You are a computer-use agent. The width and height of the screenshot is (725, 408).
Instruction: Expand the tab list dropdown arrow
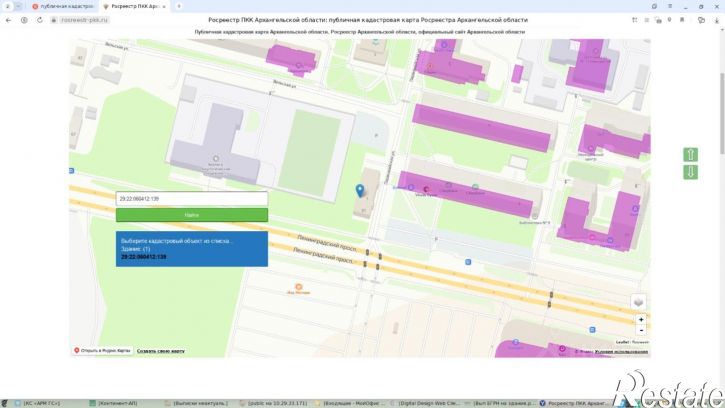18,6
